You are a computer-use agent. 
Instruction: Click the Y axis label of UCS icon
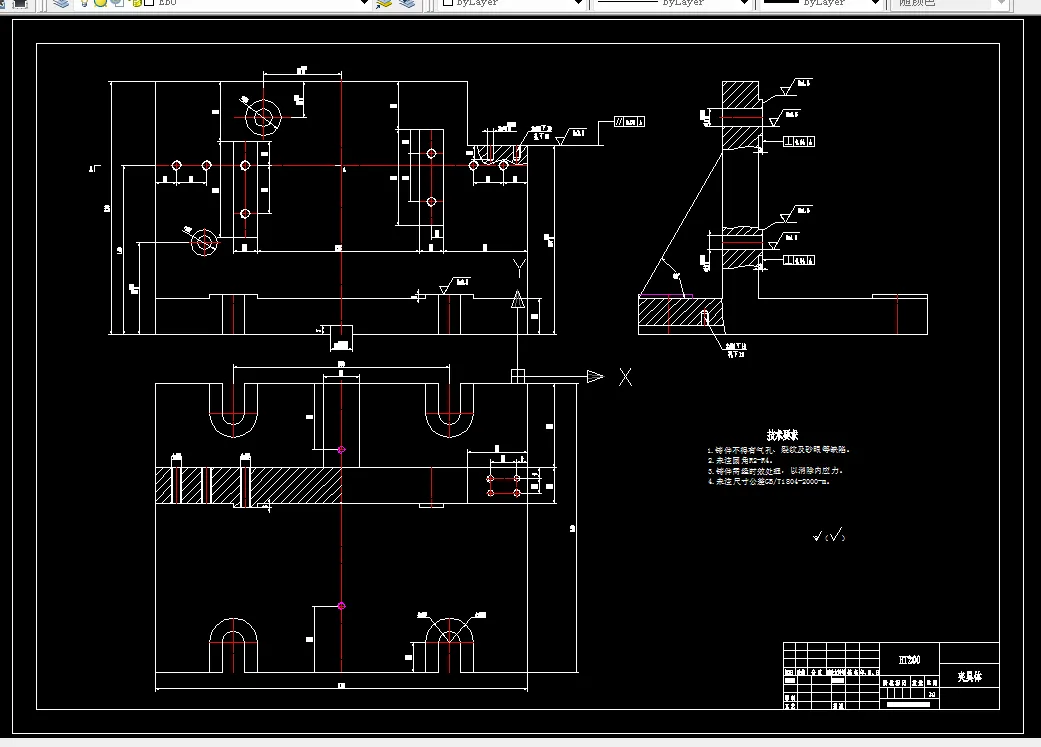coord(519,268)
